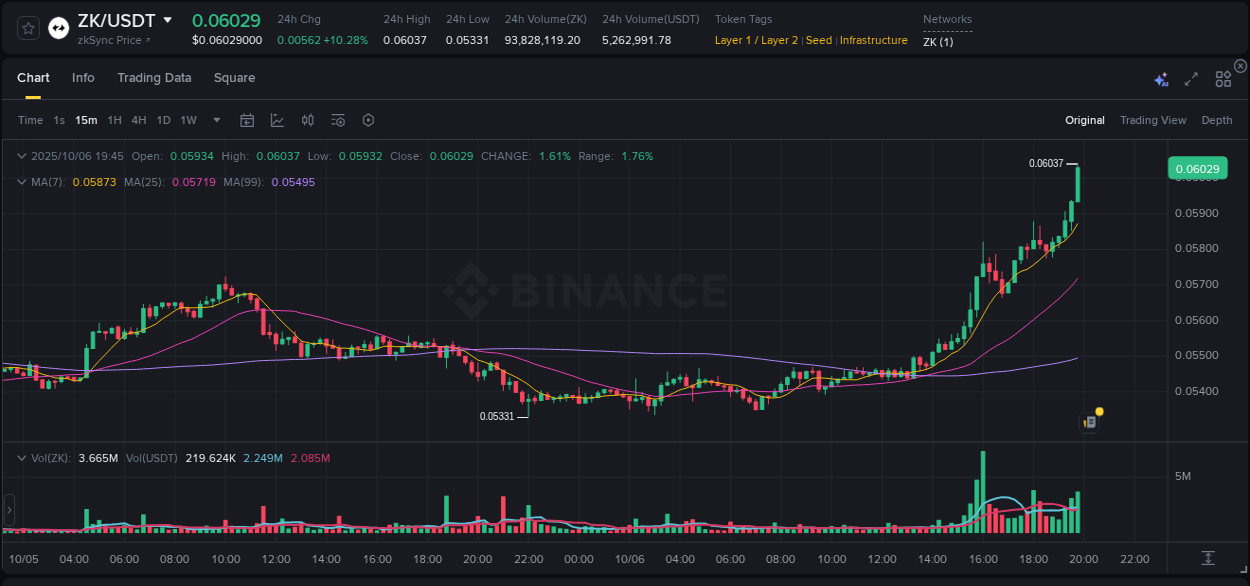
Task: Launch the Binance AI assistant icon
Action: click(1161, 77)
